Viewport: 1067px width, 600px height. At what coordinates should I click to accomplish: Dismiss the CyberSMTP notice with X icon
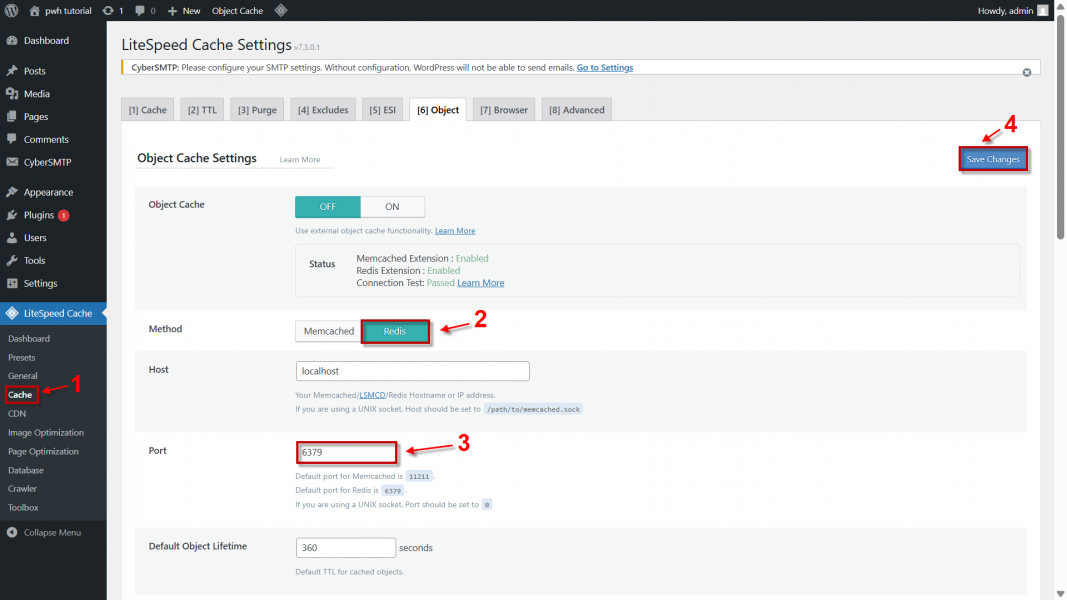point(1027,72)
